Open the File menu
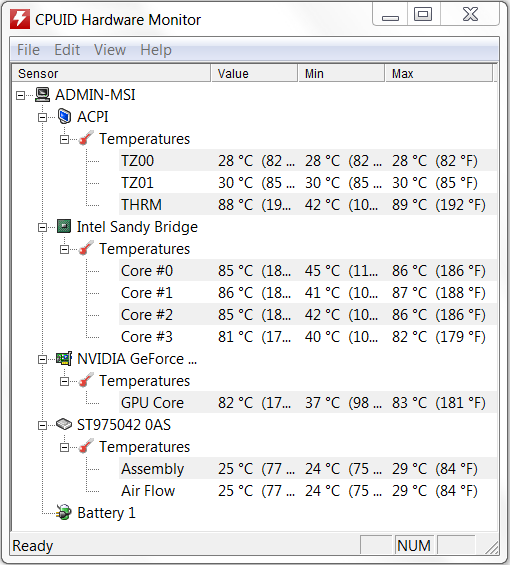Viewport: 510px width, 565px height. click(28, 50)
